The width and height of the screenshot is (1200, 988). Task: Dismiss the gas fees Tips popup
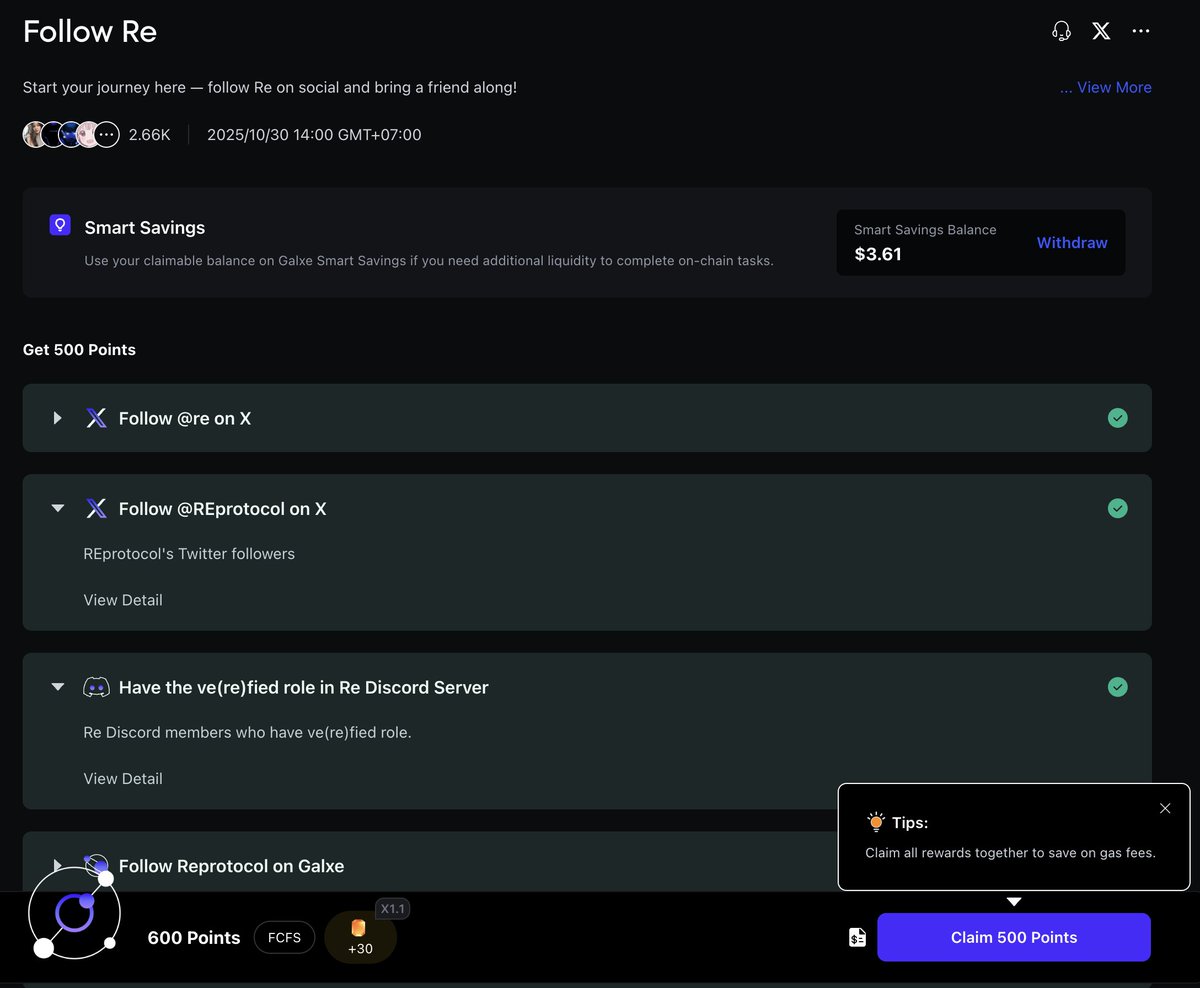click(x=1164, y=808)
